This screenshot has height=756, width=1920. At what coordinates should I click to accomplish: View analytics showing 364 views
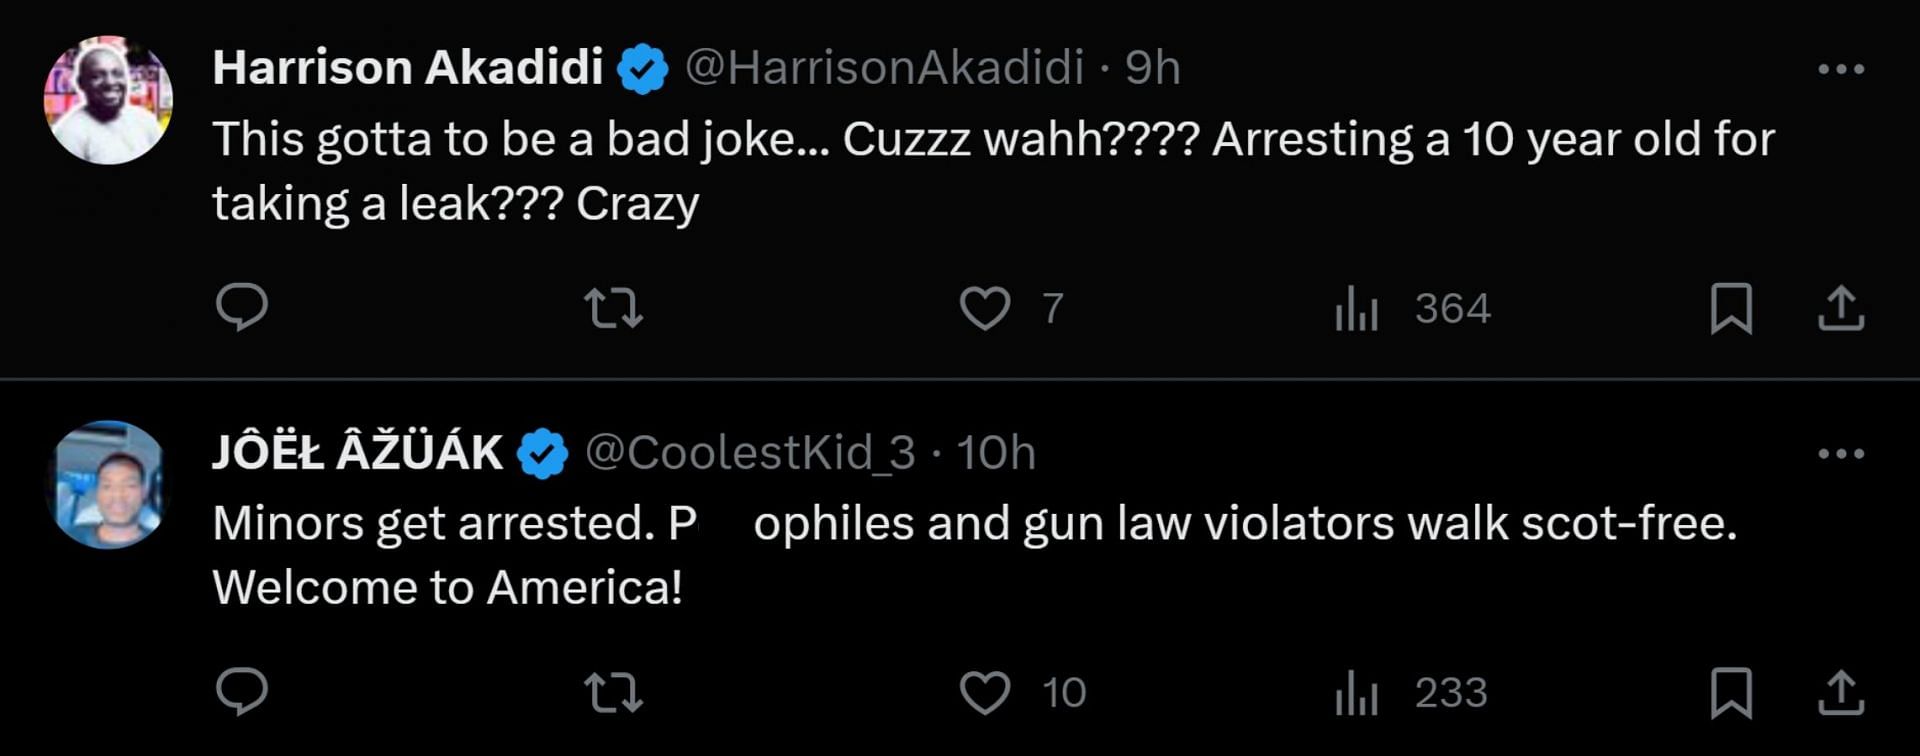1413,308
